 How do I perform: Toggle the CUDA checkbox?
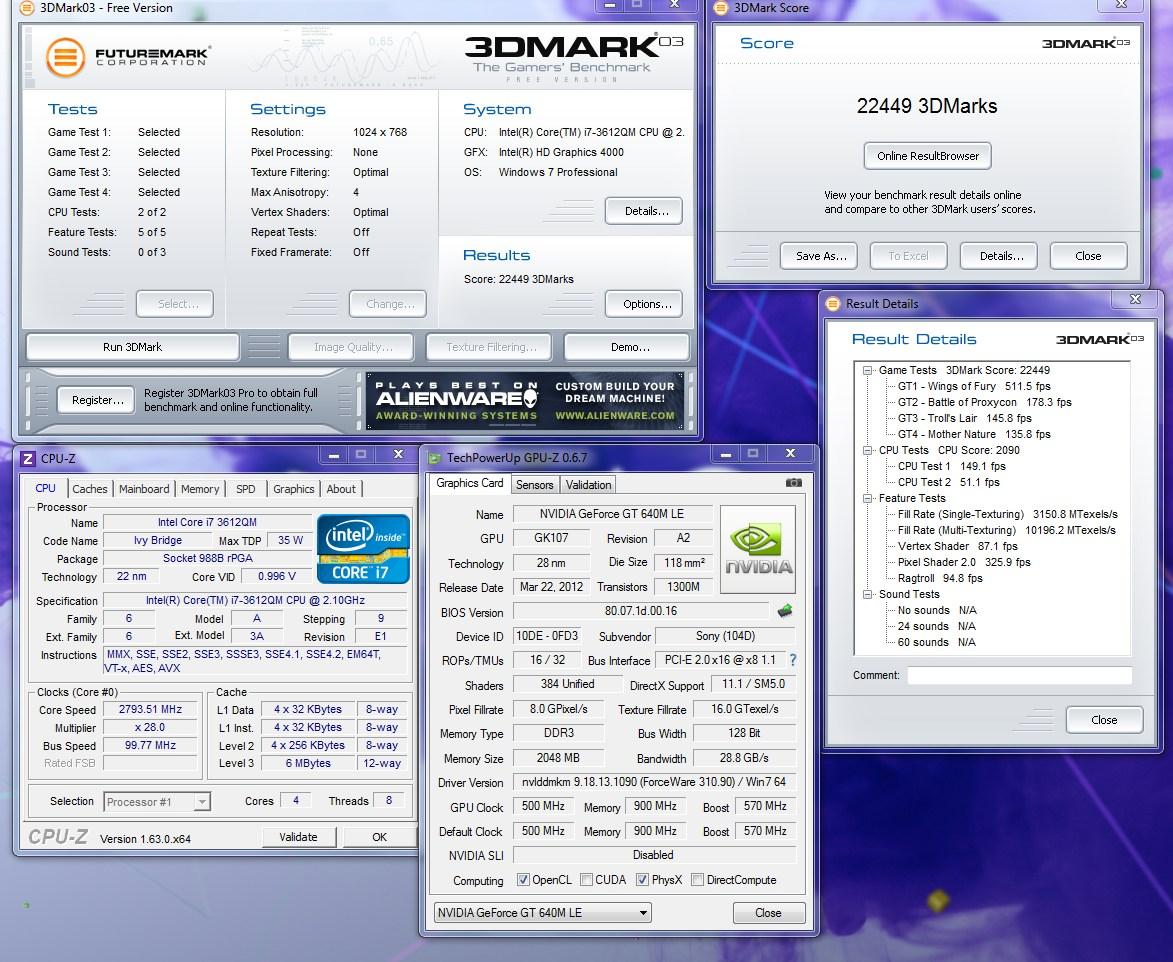(586, 880)
